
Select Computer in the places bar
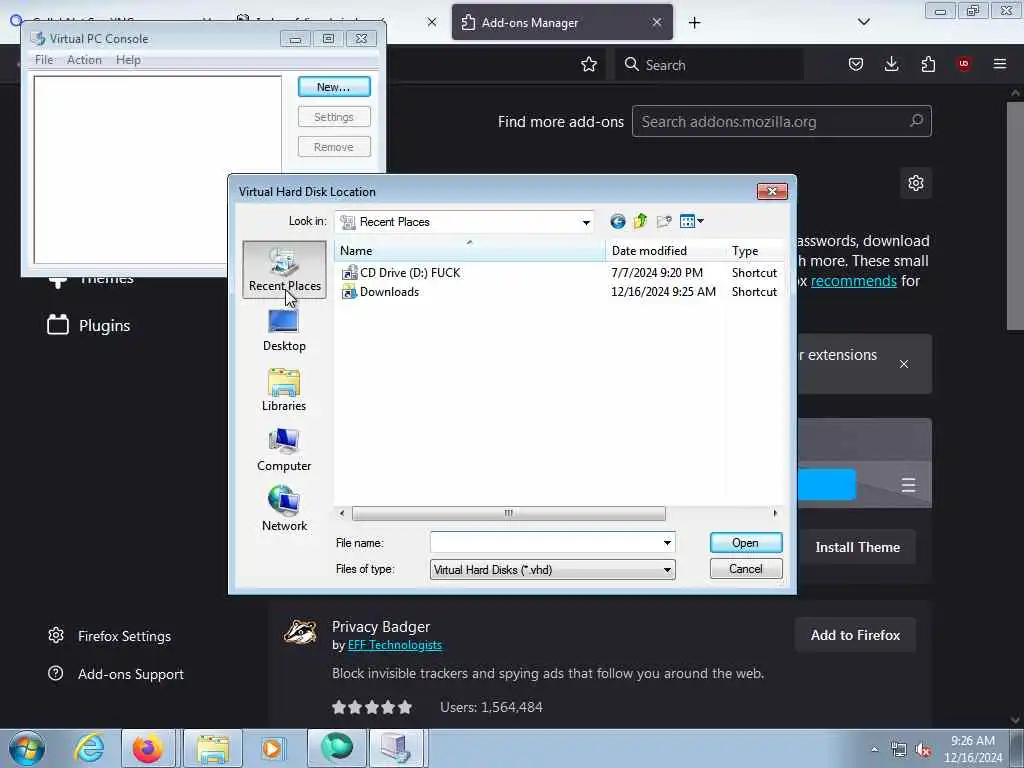[x=284, y=450]
